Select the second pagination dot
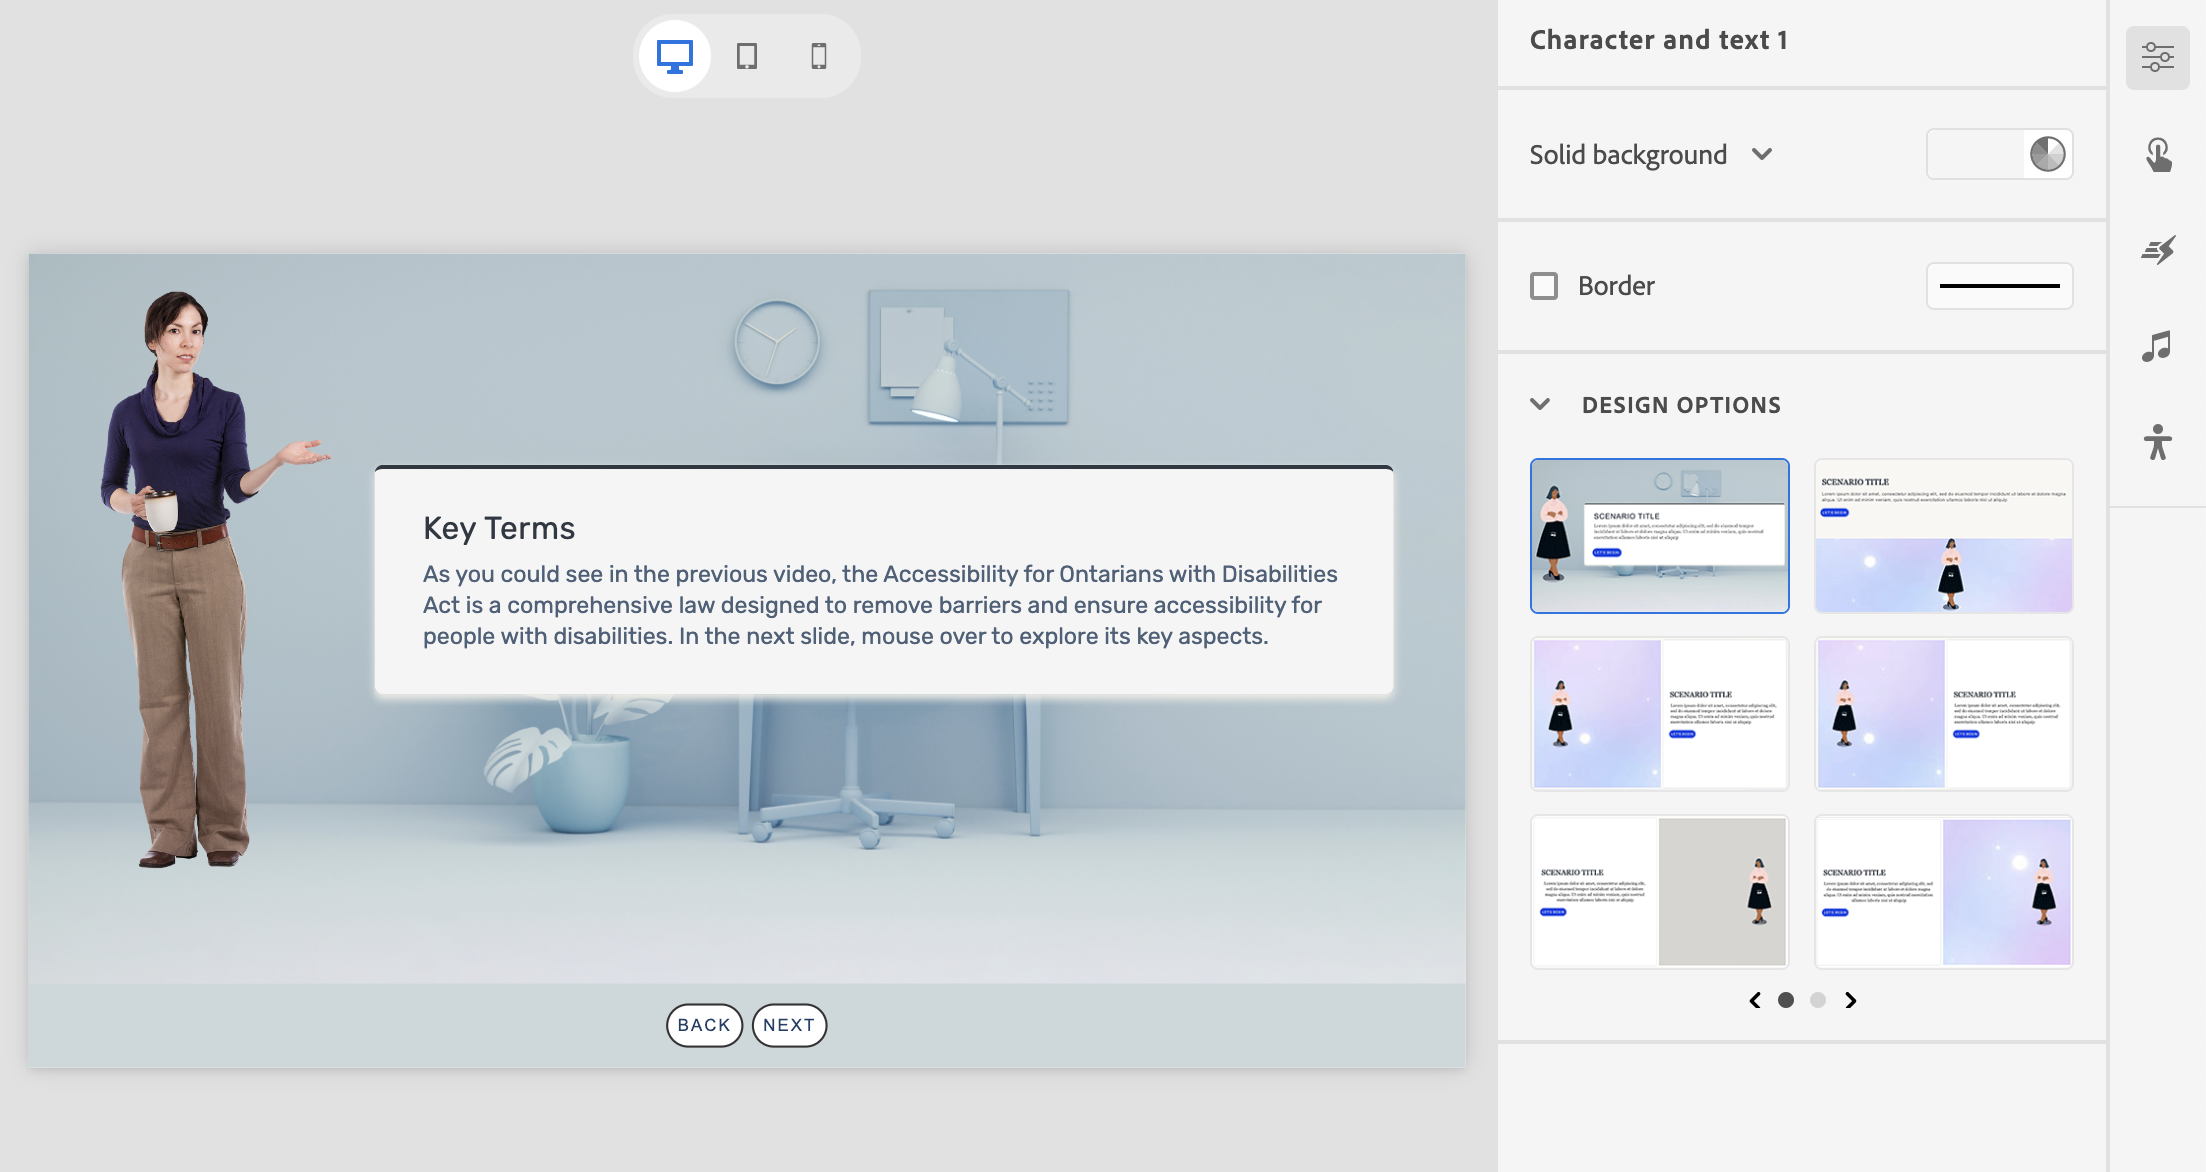This screenshot has height=1172, width=2206. coord(1818,1000)
